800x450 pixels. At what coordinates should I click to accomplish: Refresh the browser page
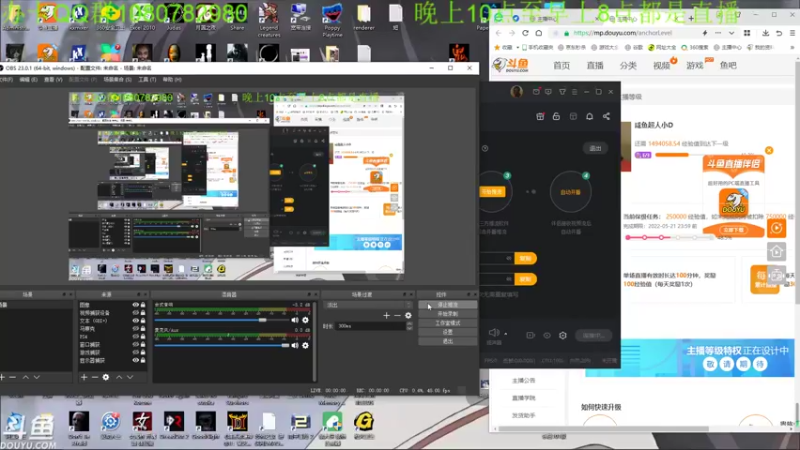(525, 33)
